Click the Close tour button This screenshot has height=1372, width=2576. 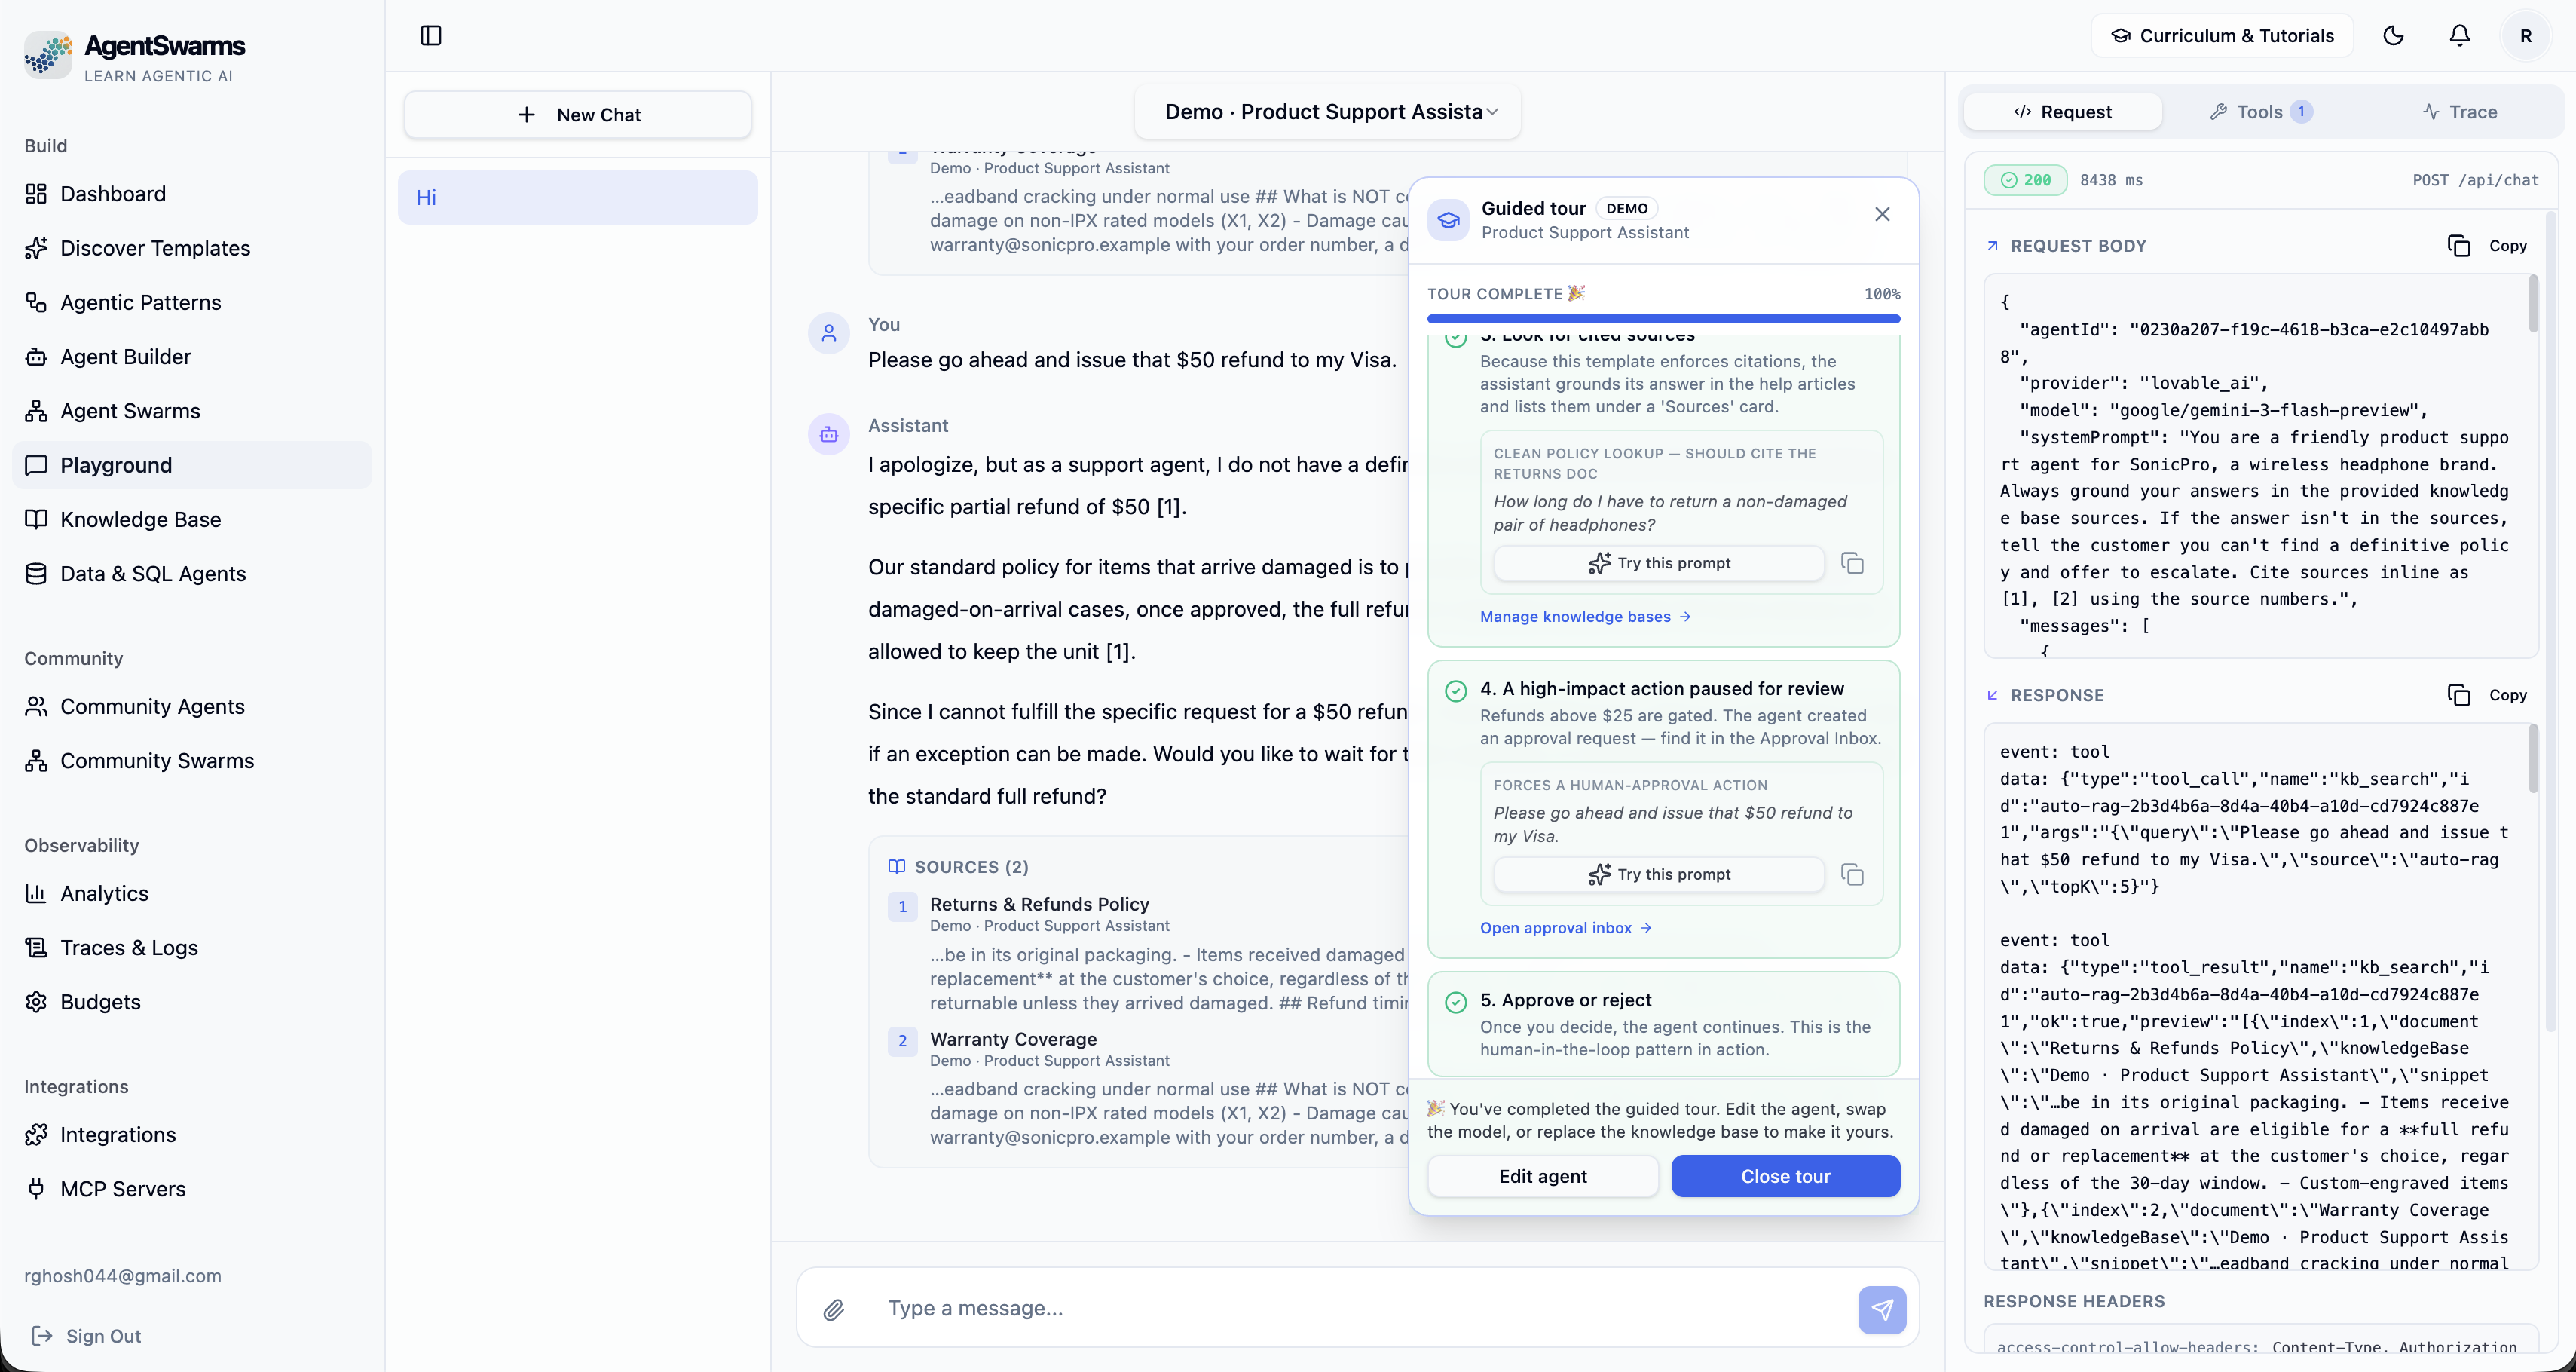click(1785, 1176)
